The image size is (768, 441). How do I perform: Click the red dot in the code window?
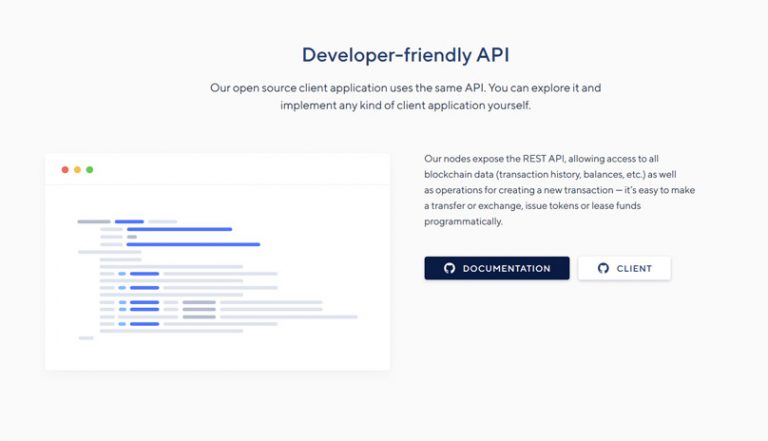point(65,170)
